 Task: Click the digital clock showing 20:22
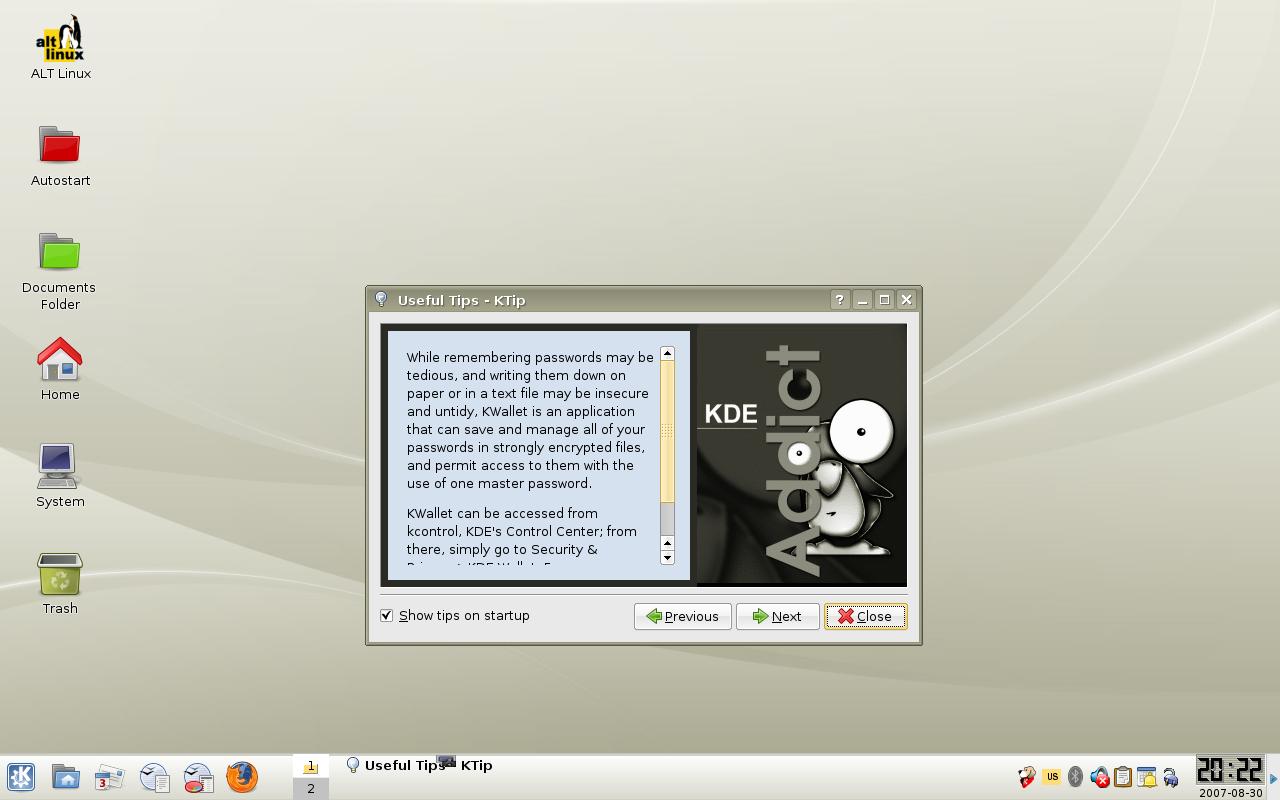pos(1230,770)
